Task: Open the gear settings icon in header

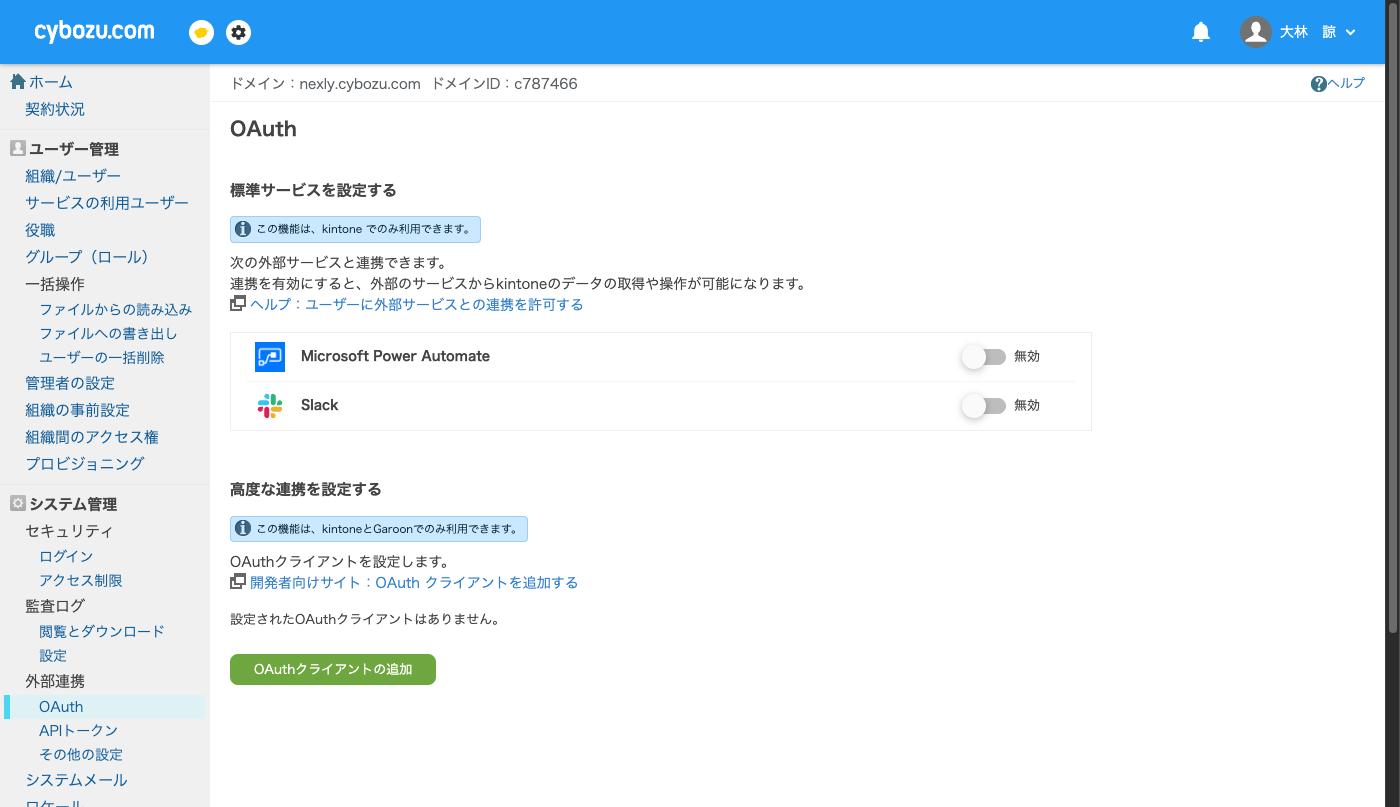Action: click(x=238, y=32)
